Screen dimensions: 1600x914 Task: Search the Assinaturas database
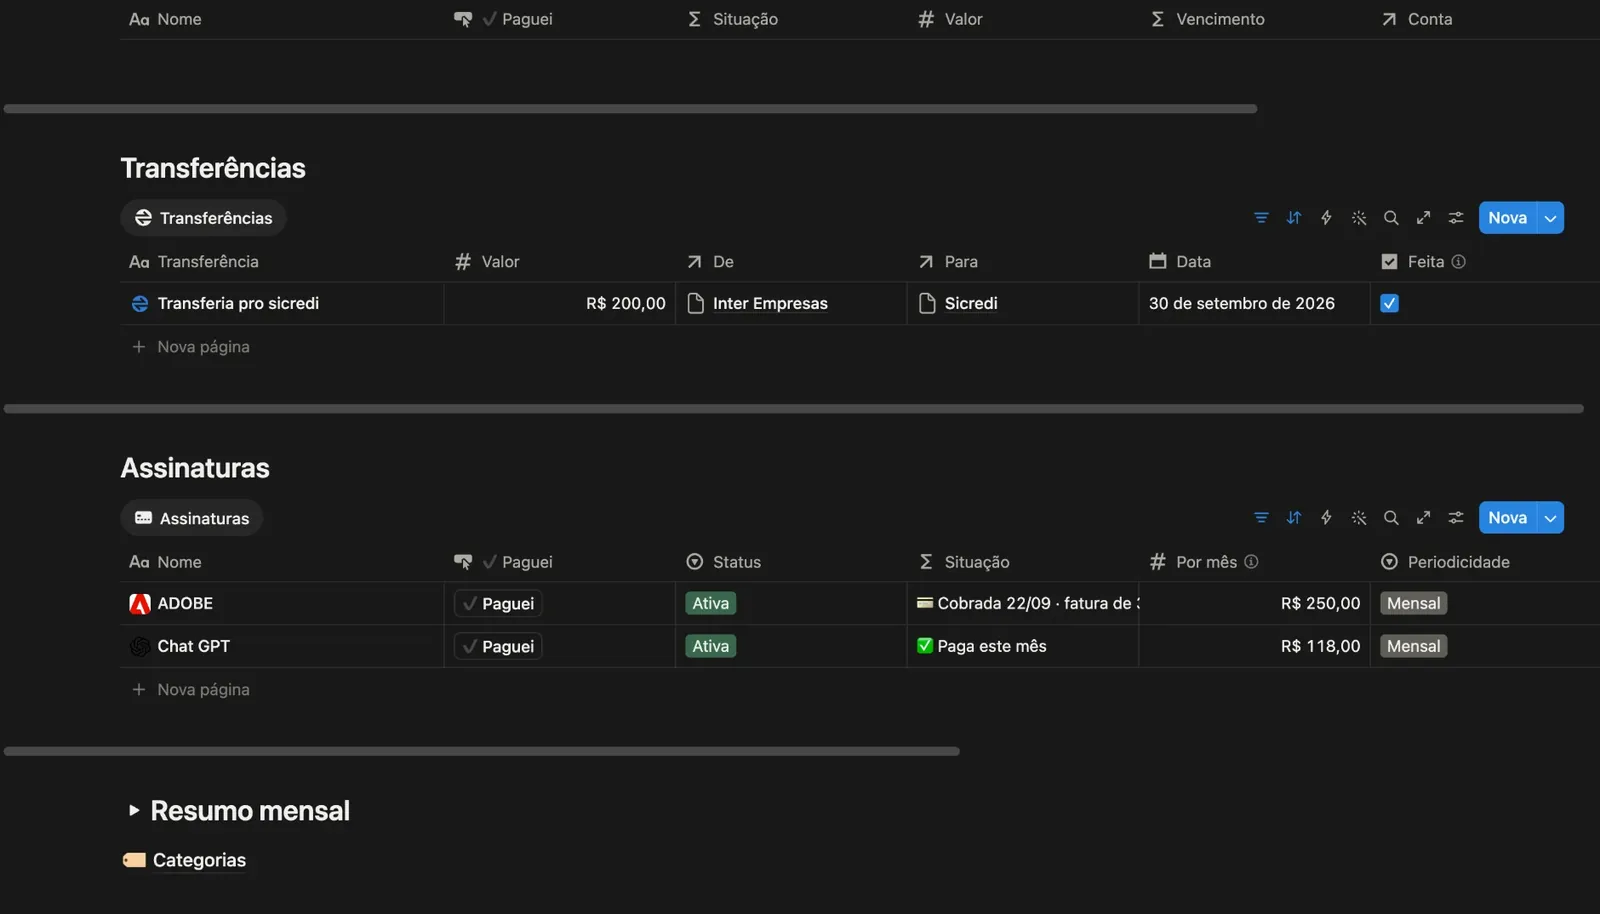pos(1391,518)
